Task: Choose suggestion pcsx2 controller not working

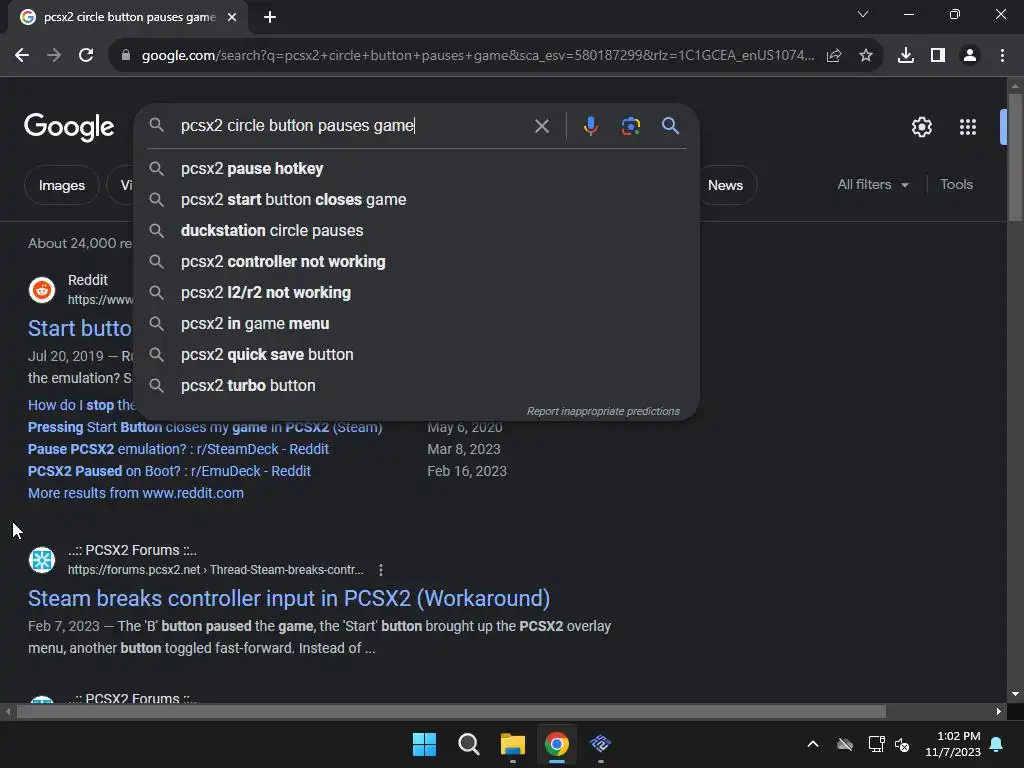Action: 417,261
